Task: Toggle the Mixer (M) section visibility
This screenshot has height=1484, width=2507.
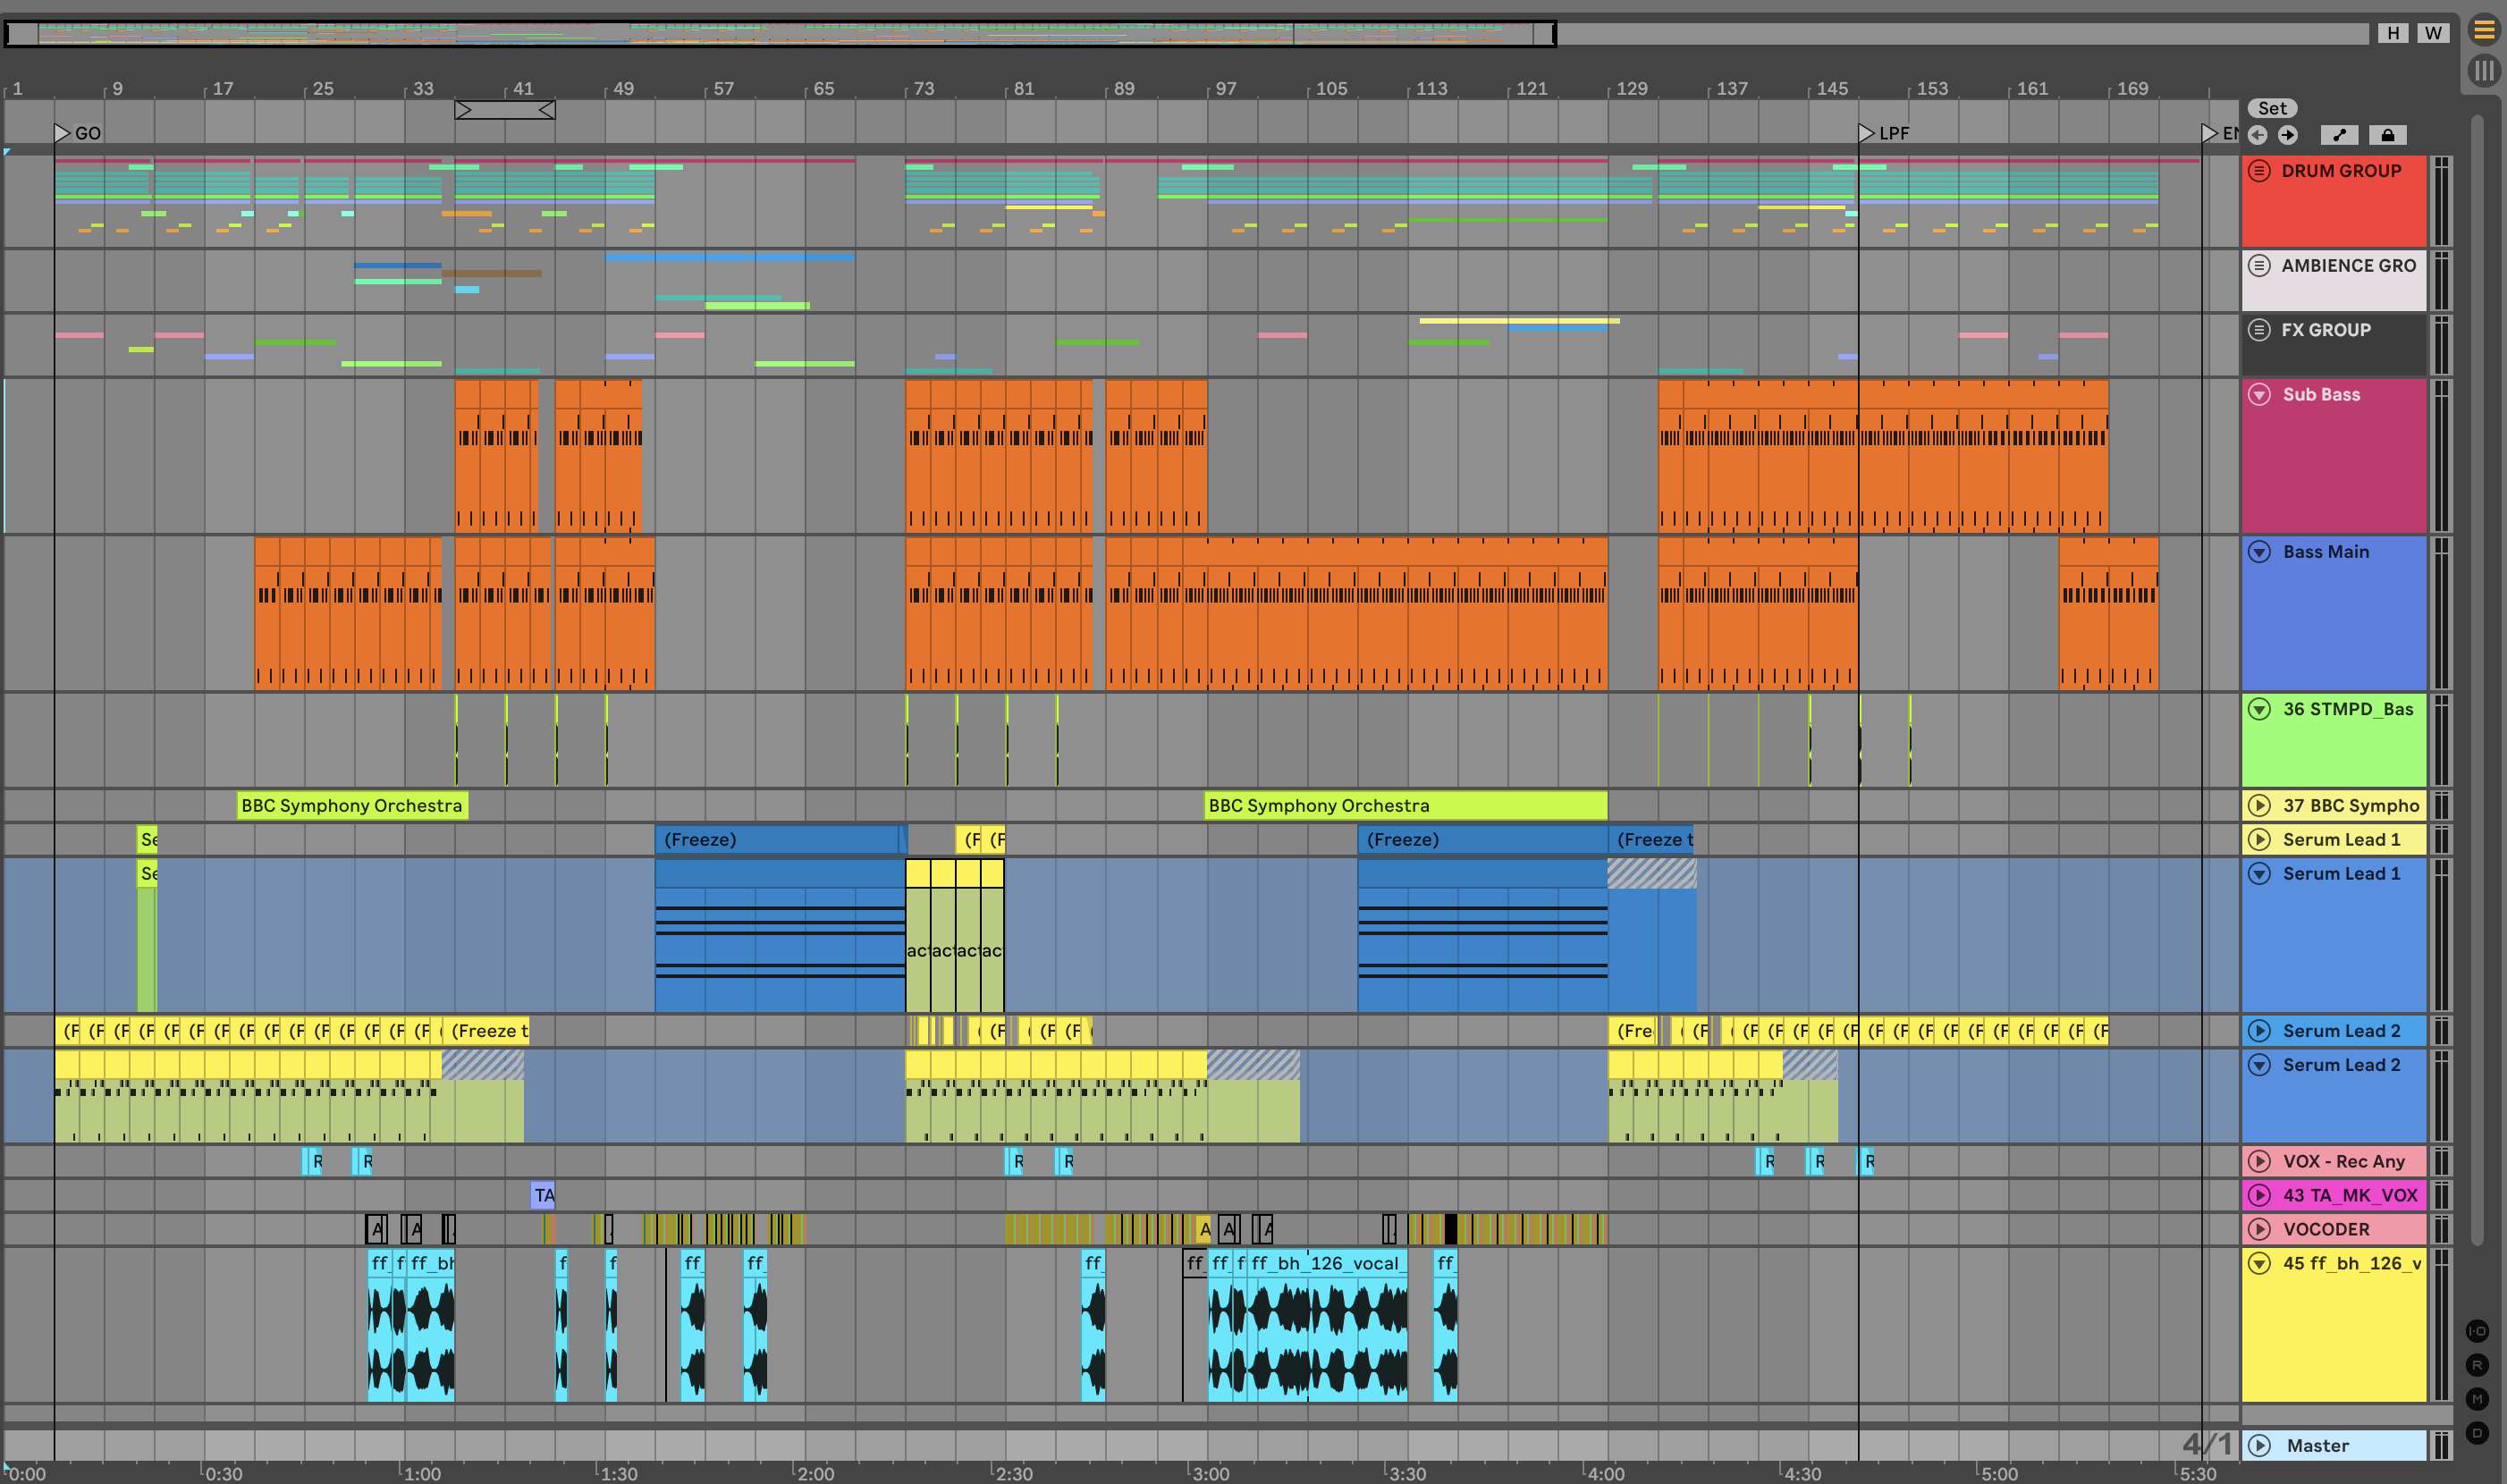Action: tap(2477, 1399)
